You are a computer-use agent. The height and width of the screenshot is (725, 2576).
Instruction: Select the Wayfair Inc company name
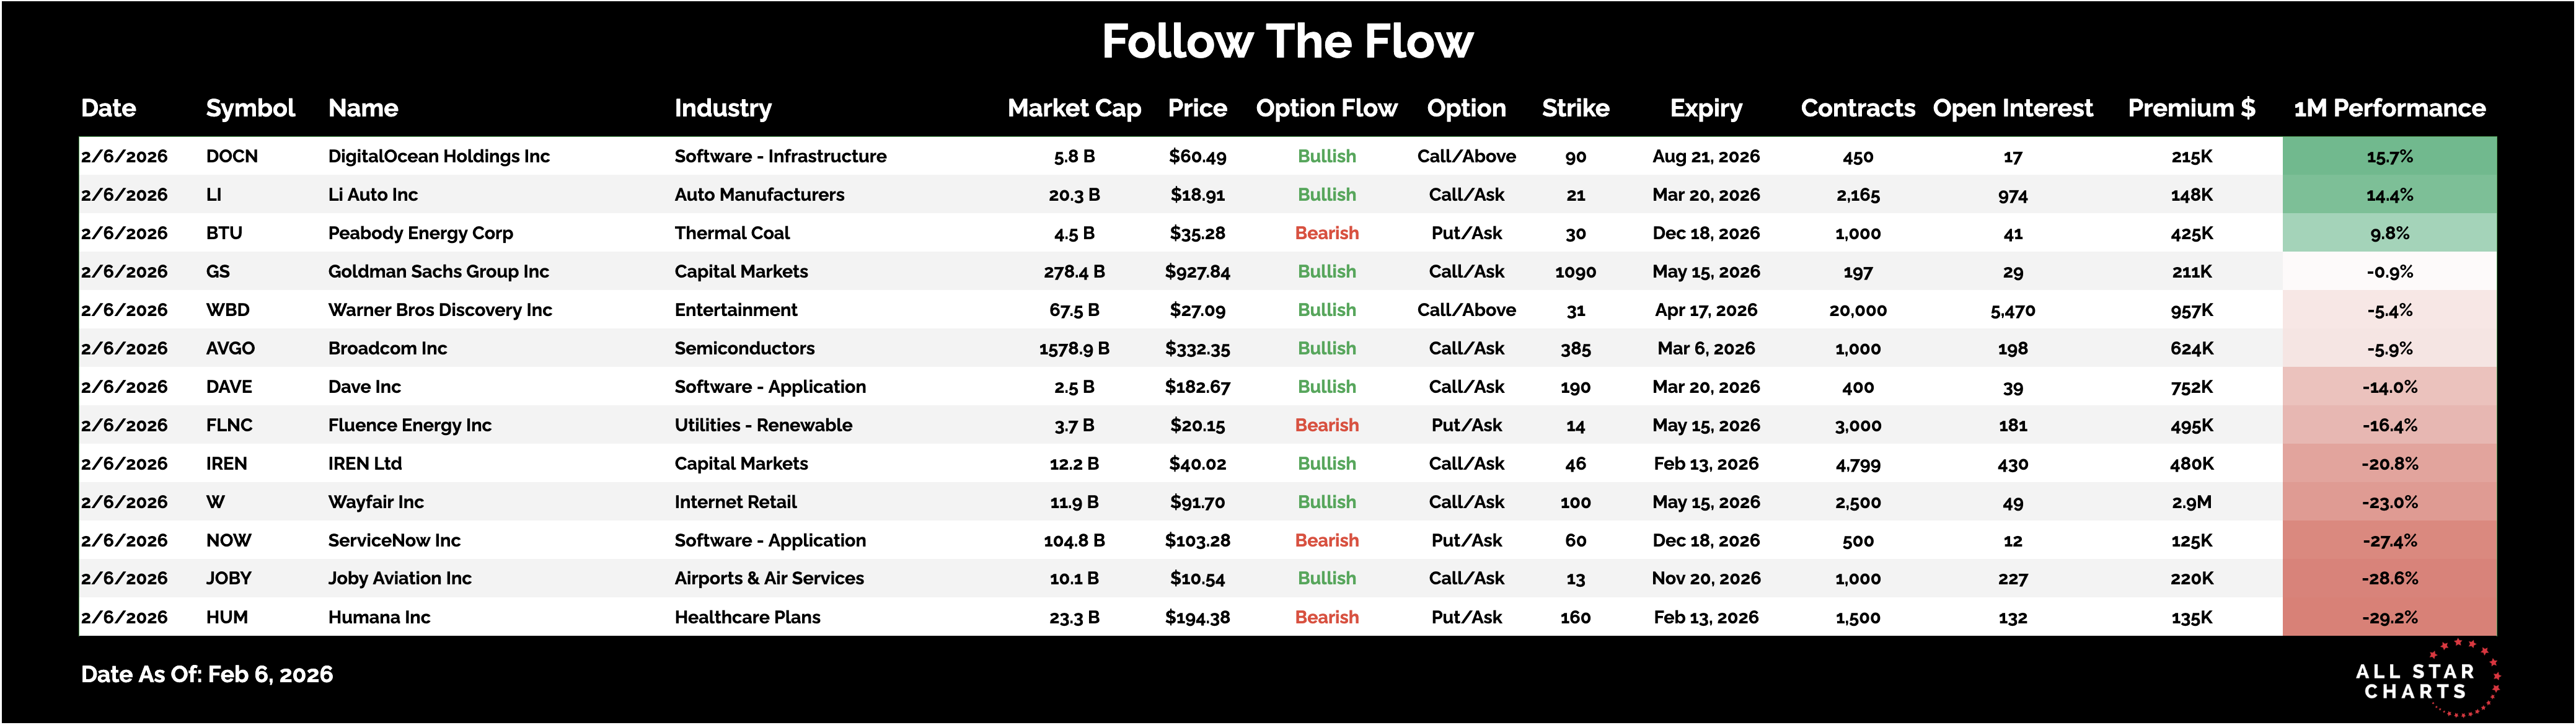click(x=376, y=502)
